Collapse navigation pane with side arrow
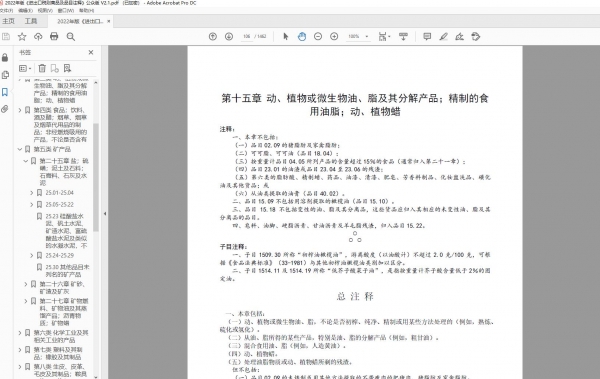Image resolution: width=600 pixels, height=379 pixels. point(105,214)
